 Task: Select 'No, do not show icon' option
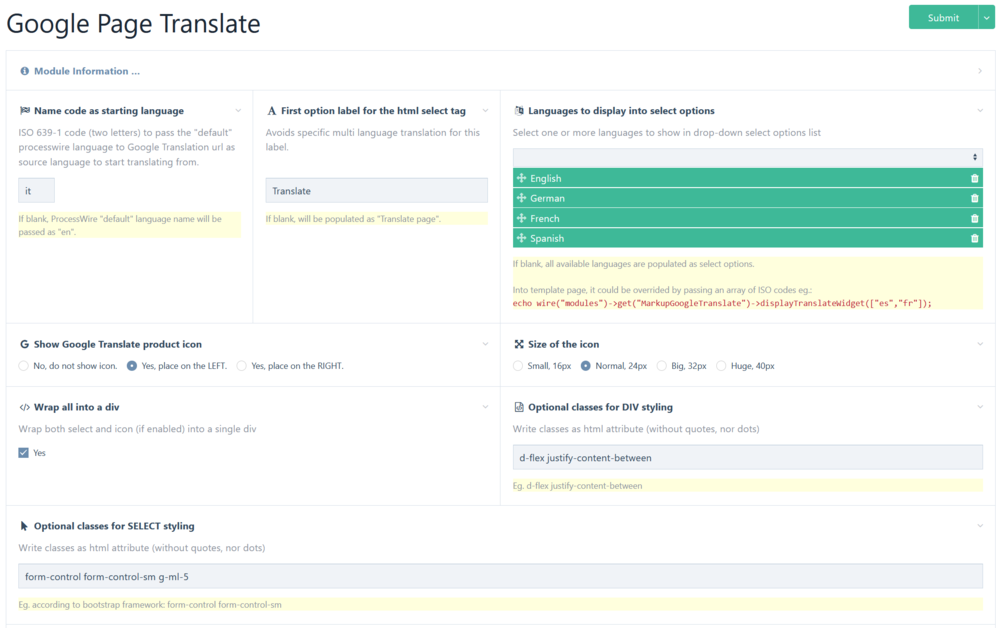pos(24,366)
